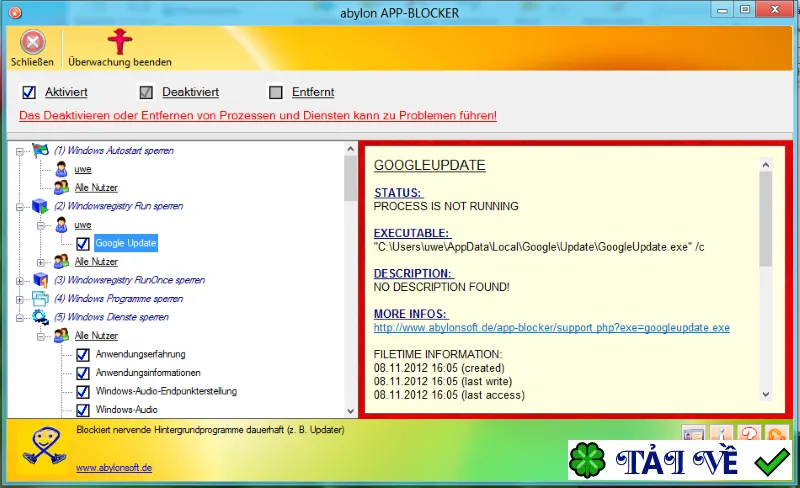Toggle the Aktiviert checkbox
Viewport: 800px width, 488px height.
click(x=29, y=92)
